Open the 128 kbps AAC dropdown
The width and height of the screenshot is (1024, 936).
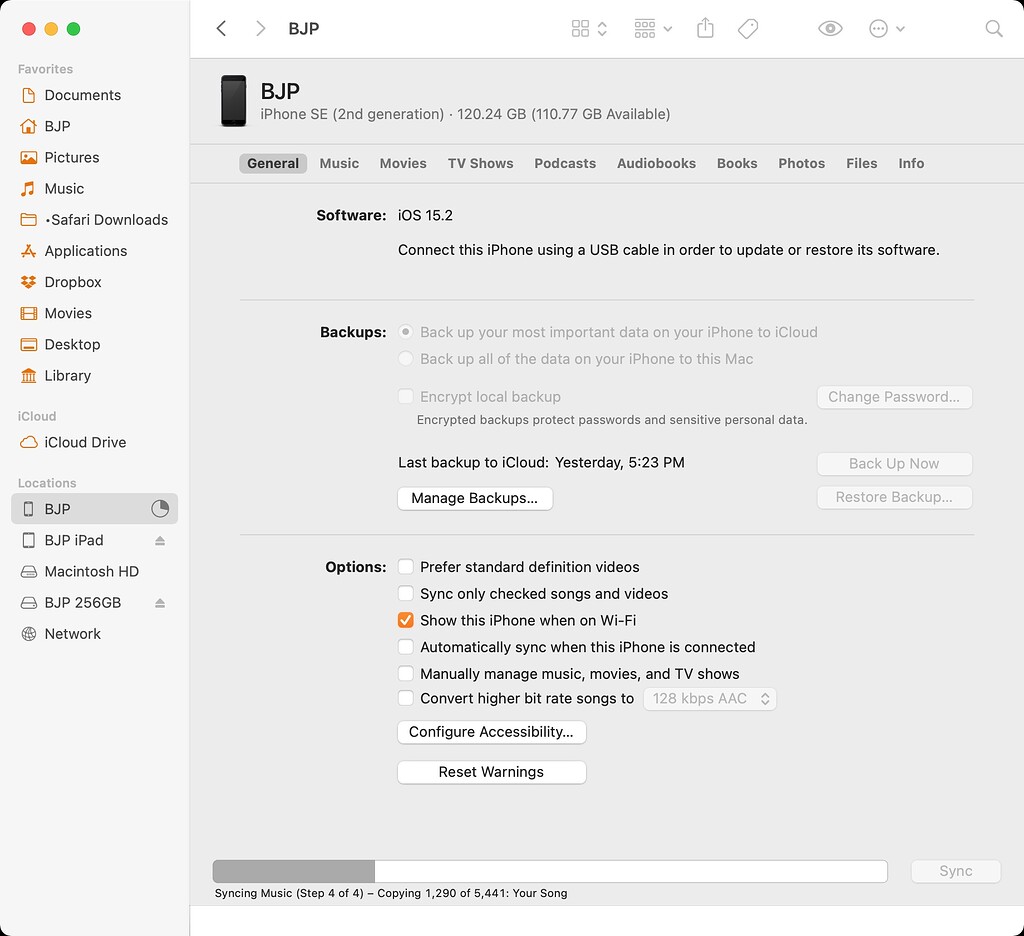(710, 698)
